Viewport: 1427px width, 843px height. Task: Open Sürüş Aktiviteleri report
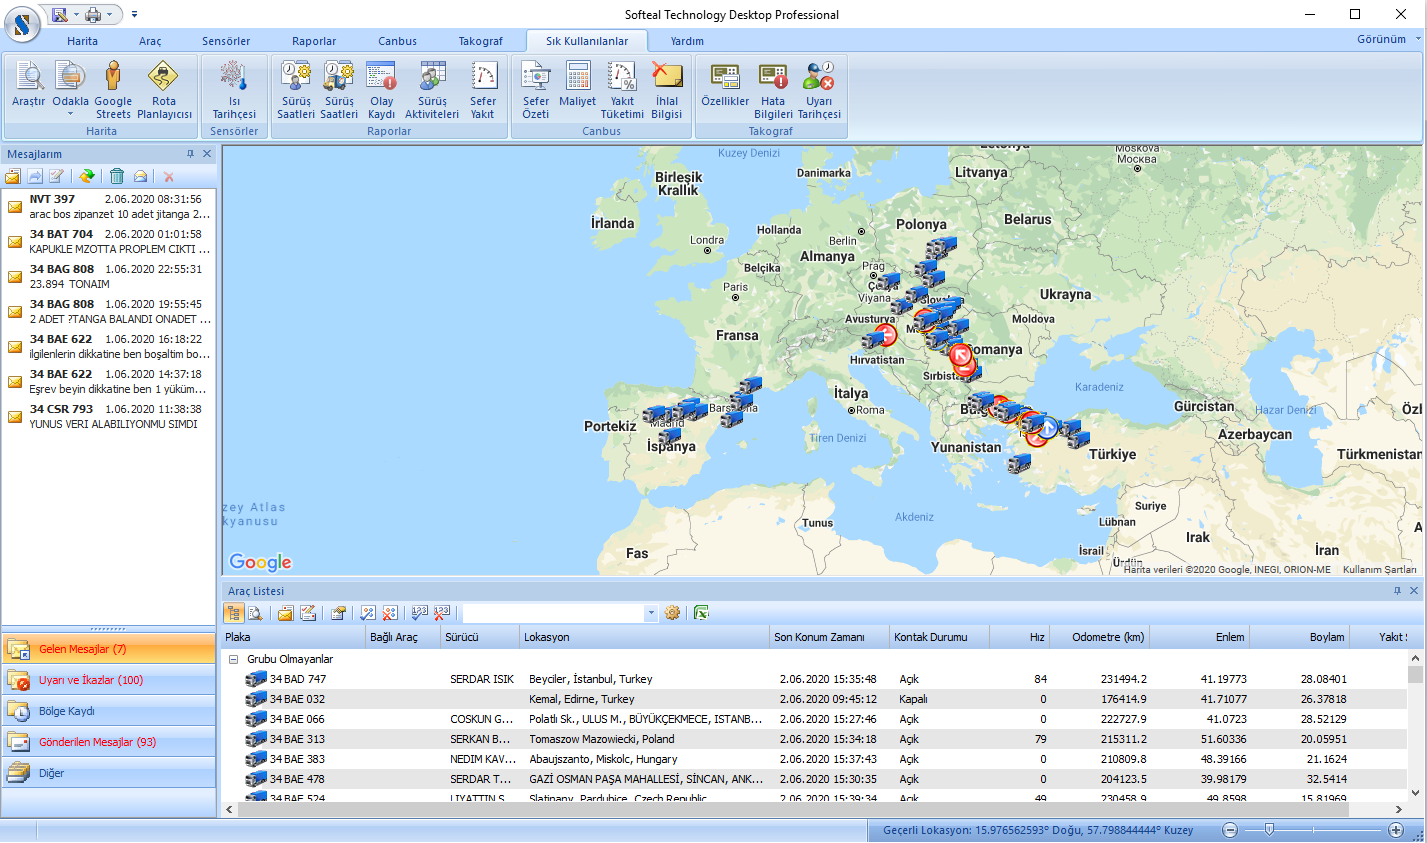point(432,90)
